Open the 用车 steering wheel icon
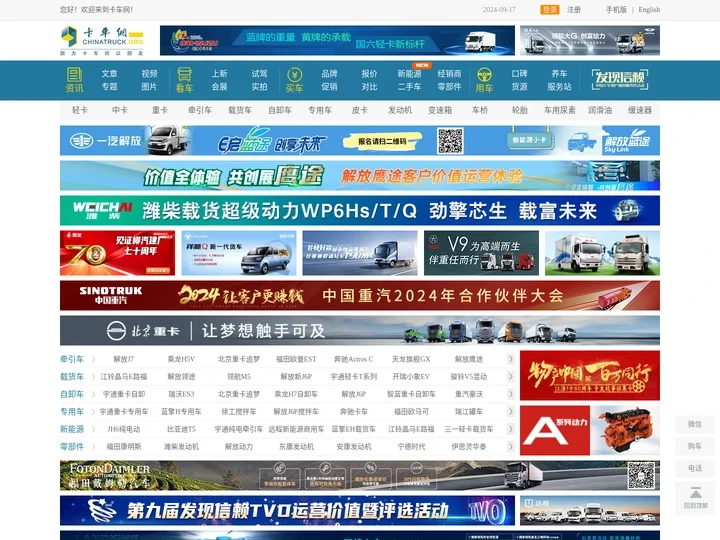This screenshot has width=720, height=540. pos(484,80)
